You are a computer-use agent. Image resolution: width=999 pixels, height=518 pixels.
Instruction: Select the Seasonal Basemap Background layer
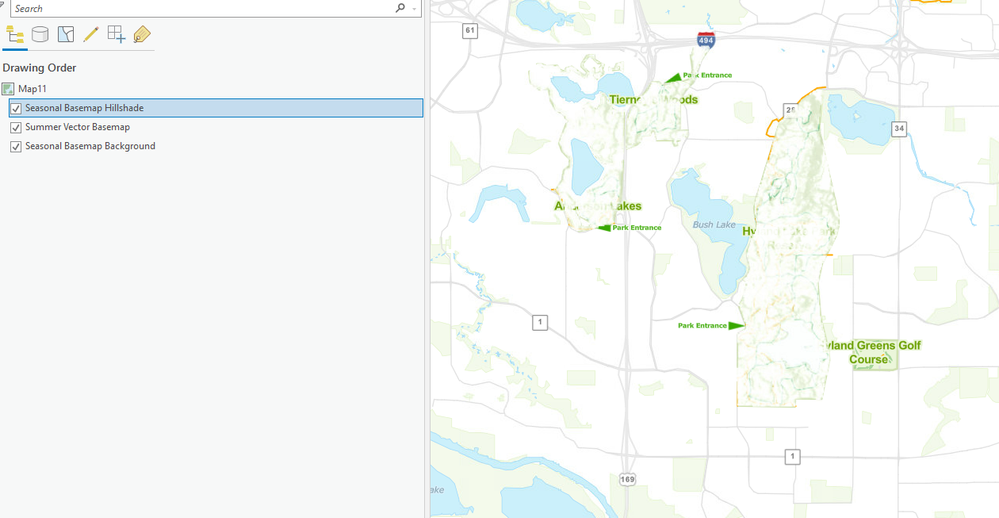[90, 146]
